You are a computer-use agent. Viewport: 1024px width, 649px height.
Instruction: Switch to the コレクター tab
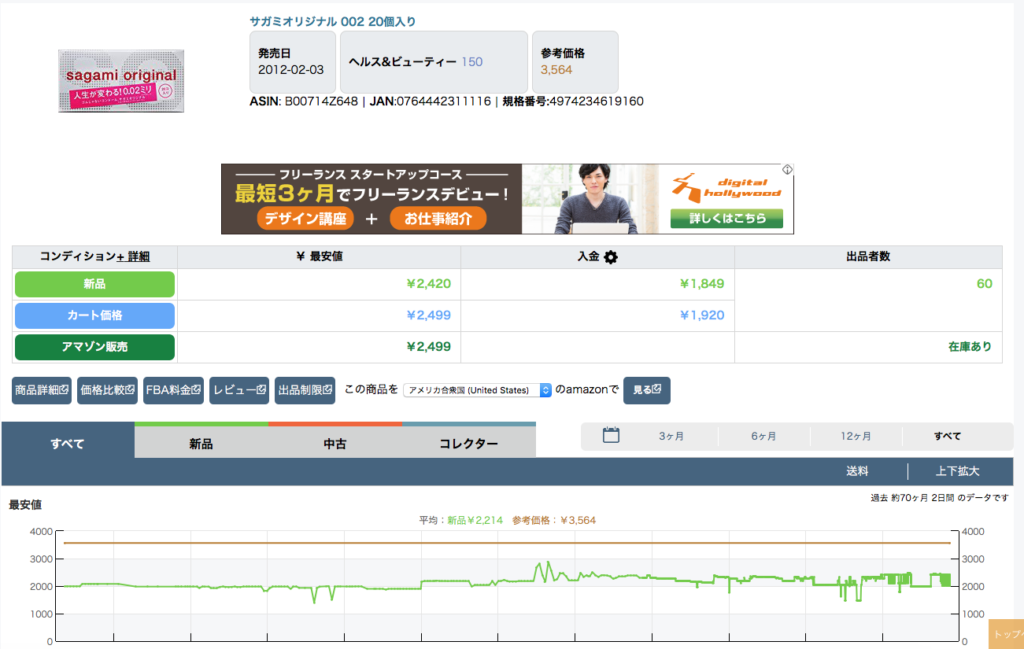click(x=469, y=443)
